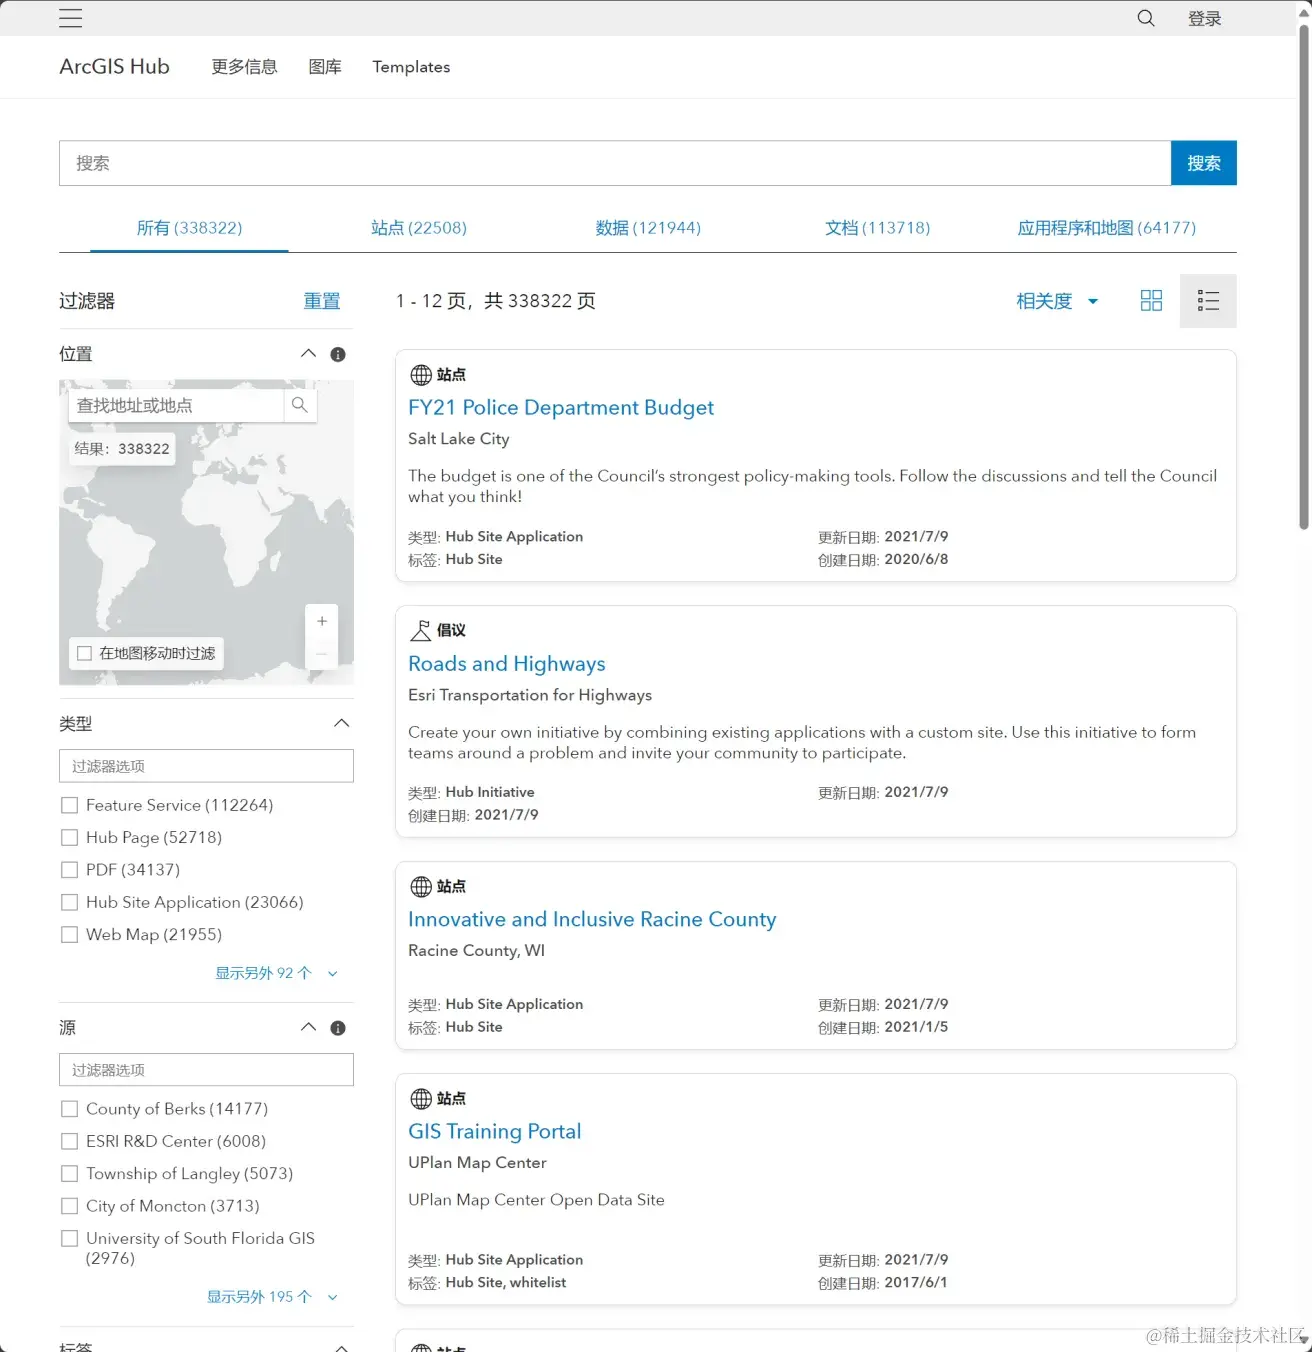Check the Feature Service filter
The height and width of the screenshot is (1352, 1312).
pyautogui.click(x=69, y=805)
